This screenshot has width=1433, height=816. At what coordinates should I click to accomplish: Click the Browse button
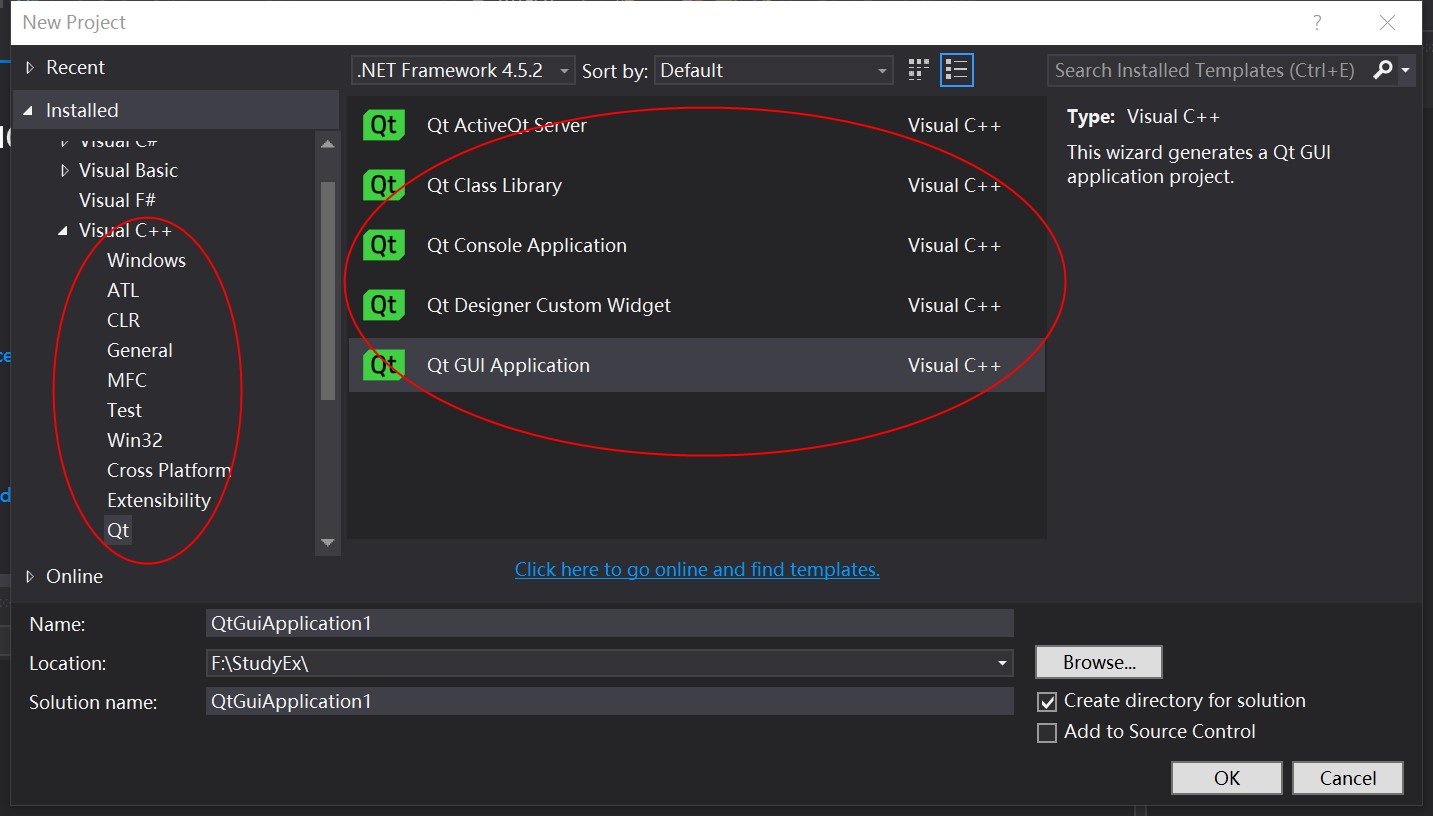pos(1097,661)
